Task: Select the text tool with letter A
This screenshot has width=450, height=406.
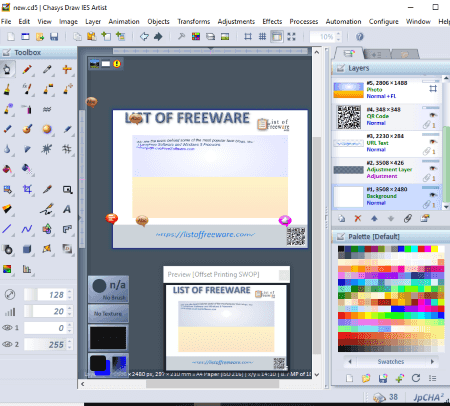Action: pos(67,209)
